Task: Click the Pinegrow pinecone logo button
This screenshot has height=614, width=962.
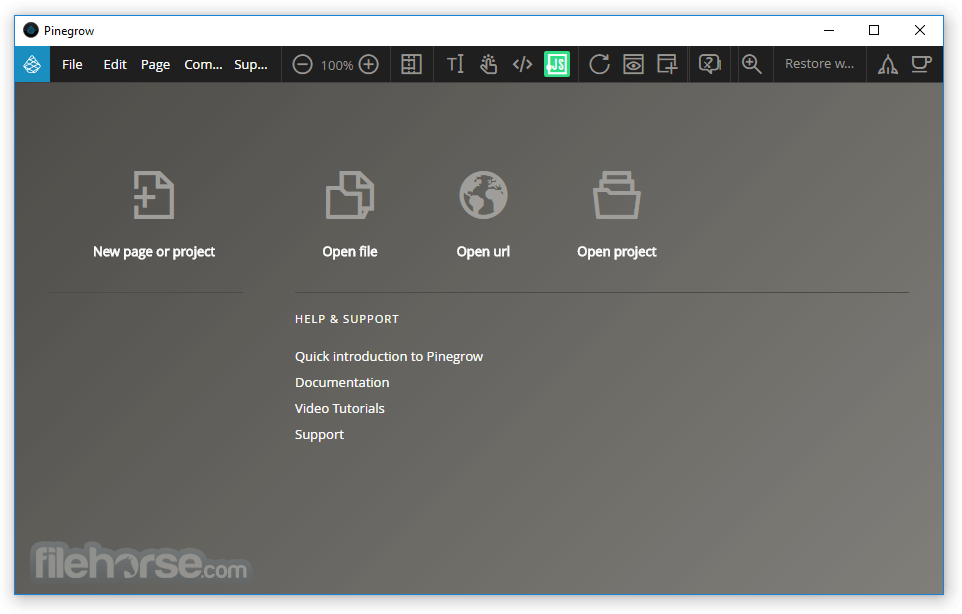Action: [x=32, y=64]
